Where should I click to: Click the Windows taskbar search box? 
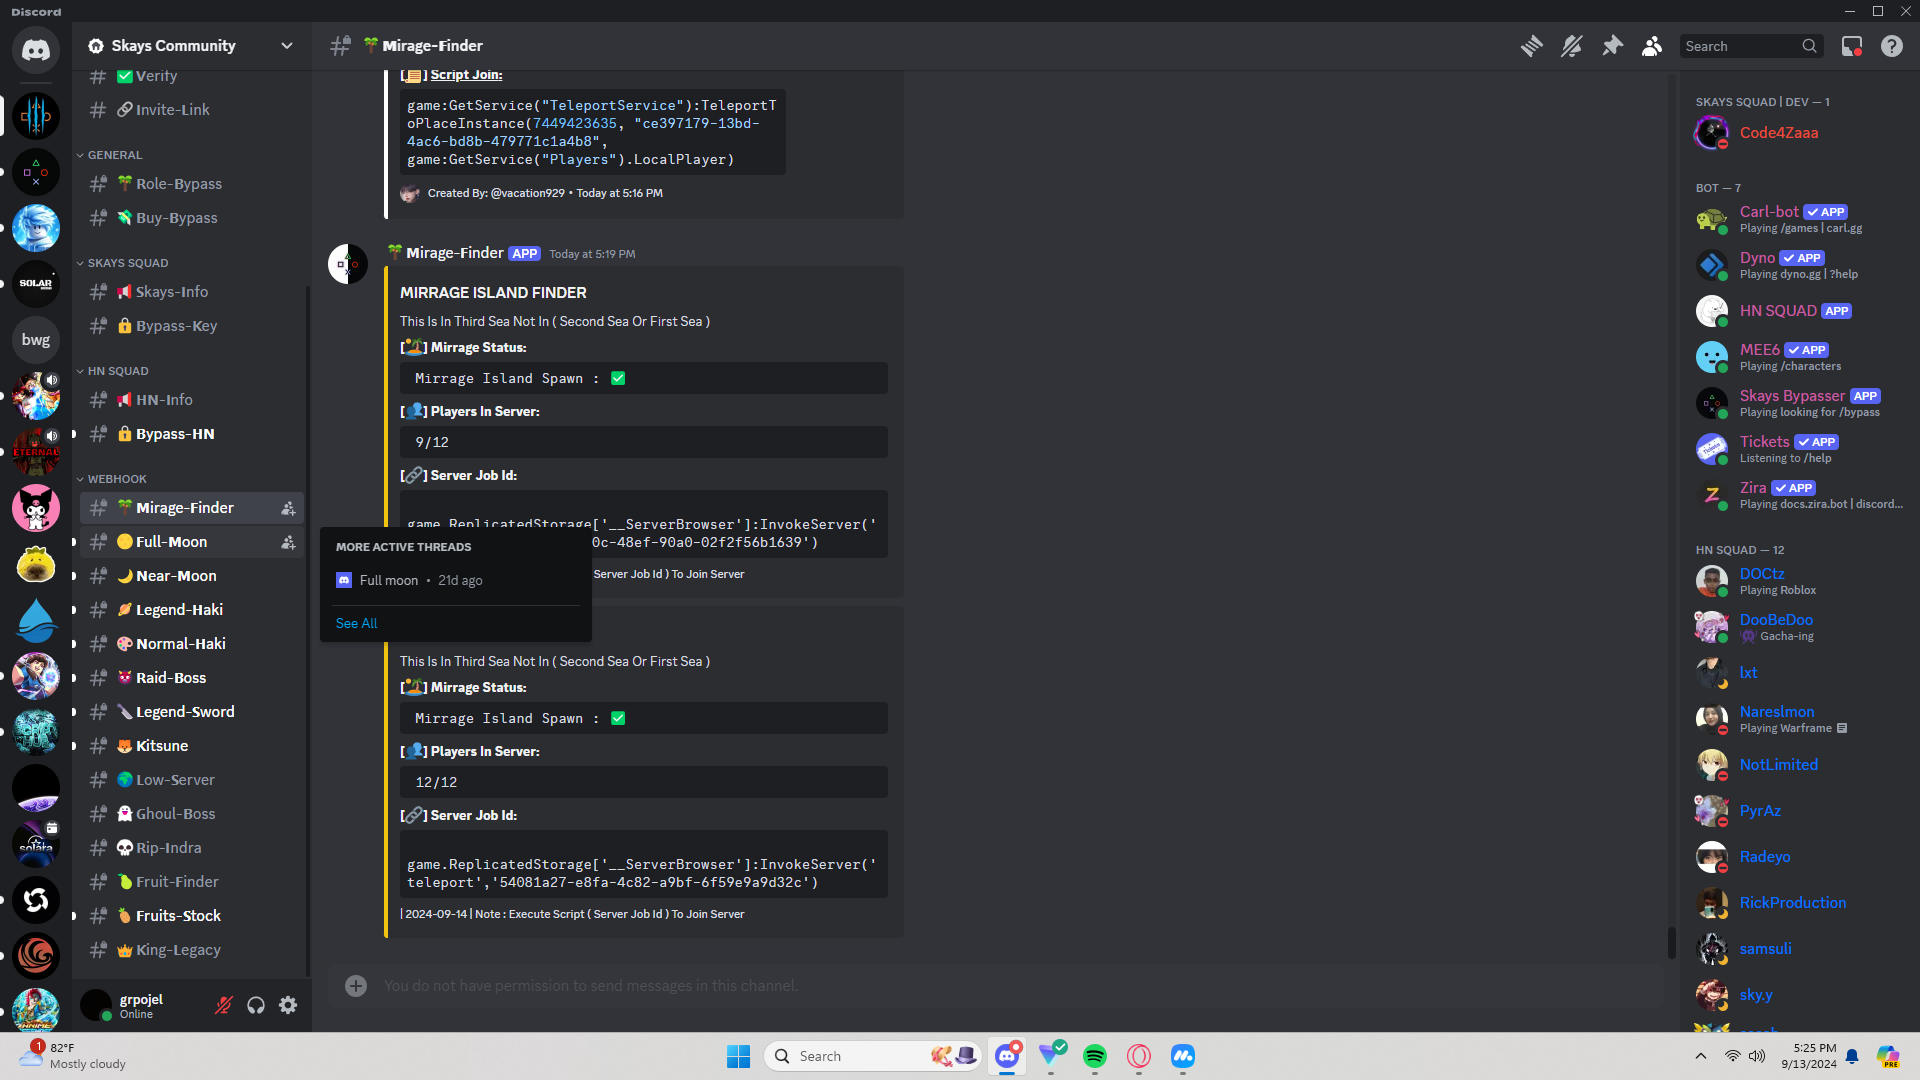point(873,1056)
